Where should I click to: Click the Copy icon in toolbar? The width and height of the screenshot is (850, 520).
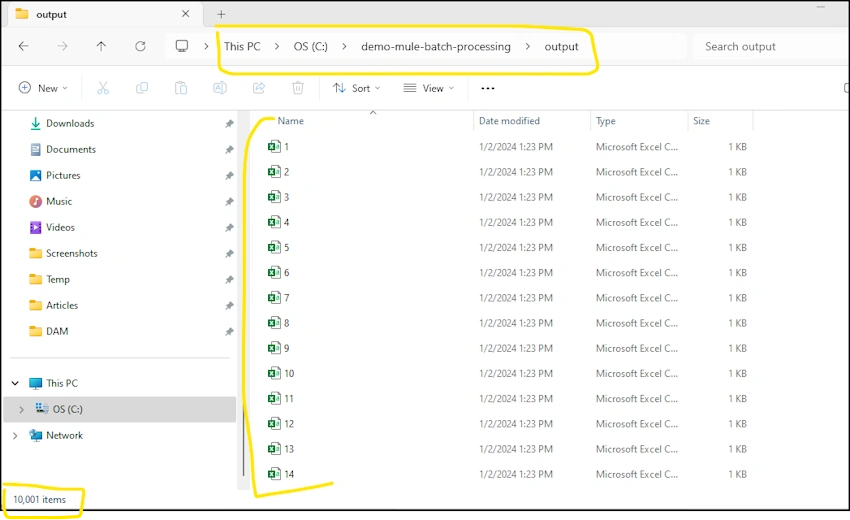[x=142, y=88]
